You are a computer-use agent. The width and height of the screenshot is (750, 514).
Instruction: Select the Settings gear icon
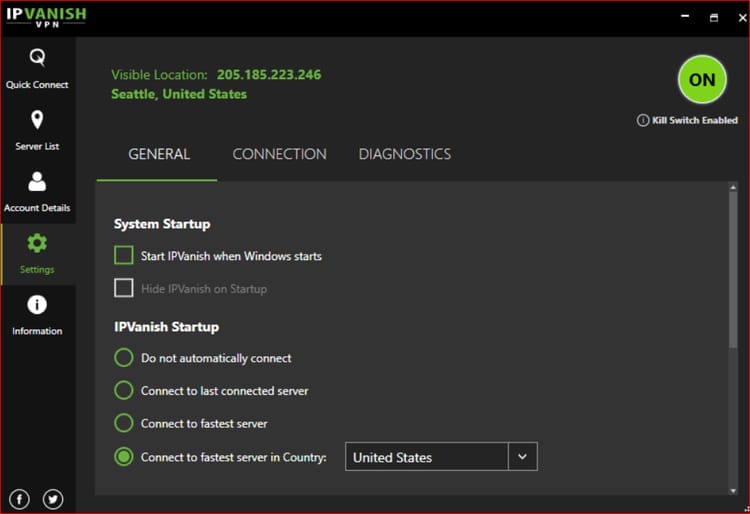[x=37, y=243]
